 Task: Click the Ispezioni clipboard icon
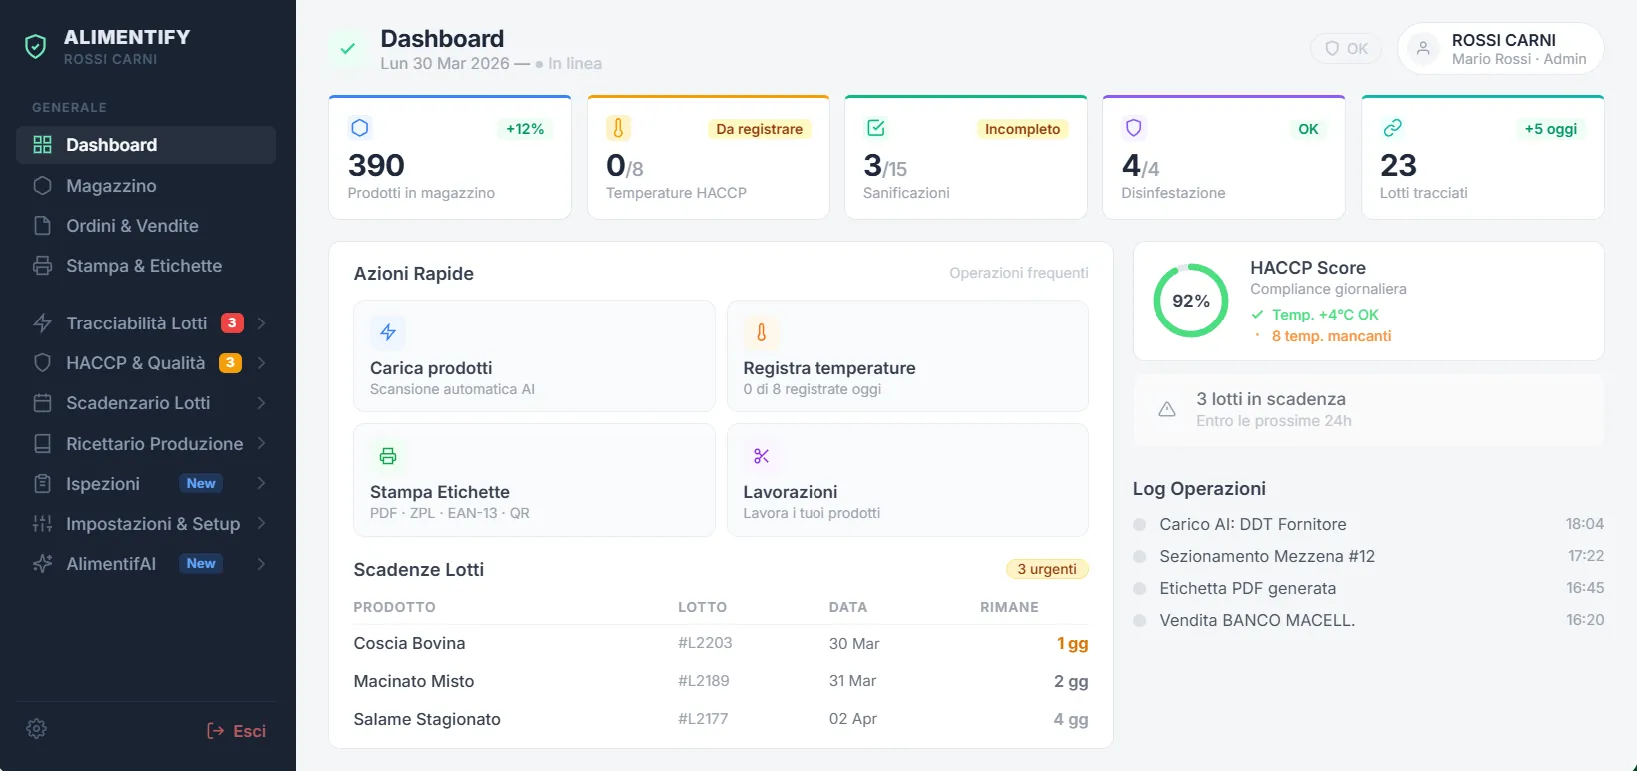click(42, 484)
